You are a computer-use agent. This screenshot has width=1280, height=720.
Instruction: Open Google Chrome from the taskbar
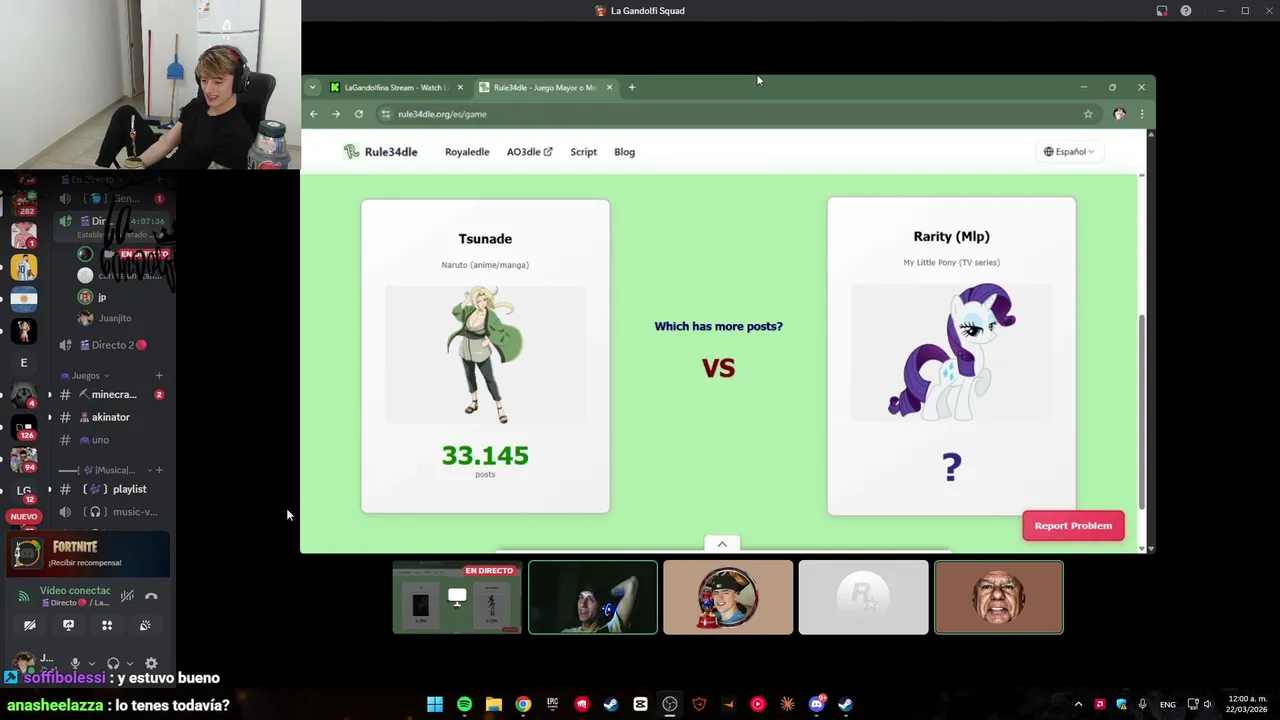(523, 704)
